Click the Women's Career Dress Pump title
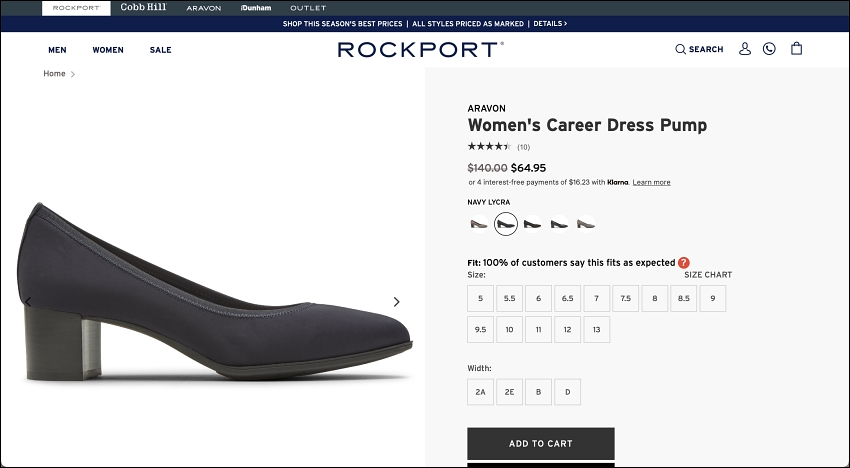 click(587, 125)
